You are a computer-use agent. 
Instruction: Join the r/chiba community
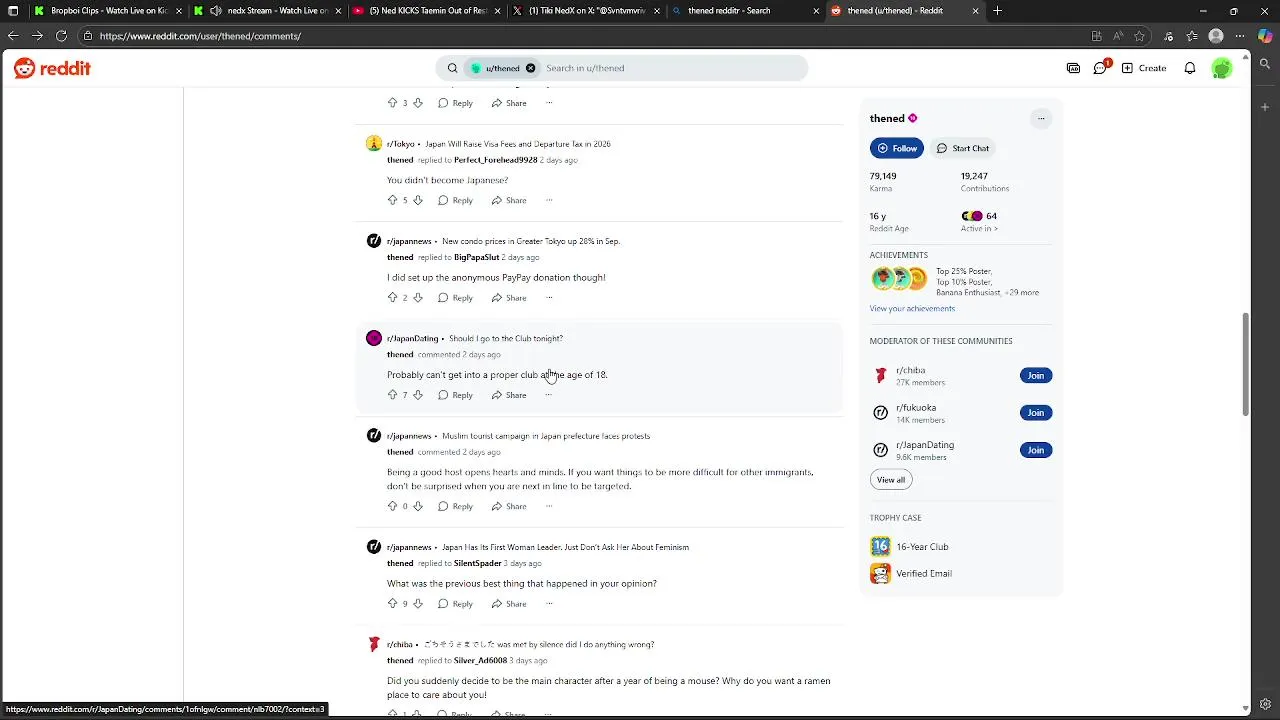pyautogui.click(x=1036, y=375)
